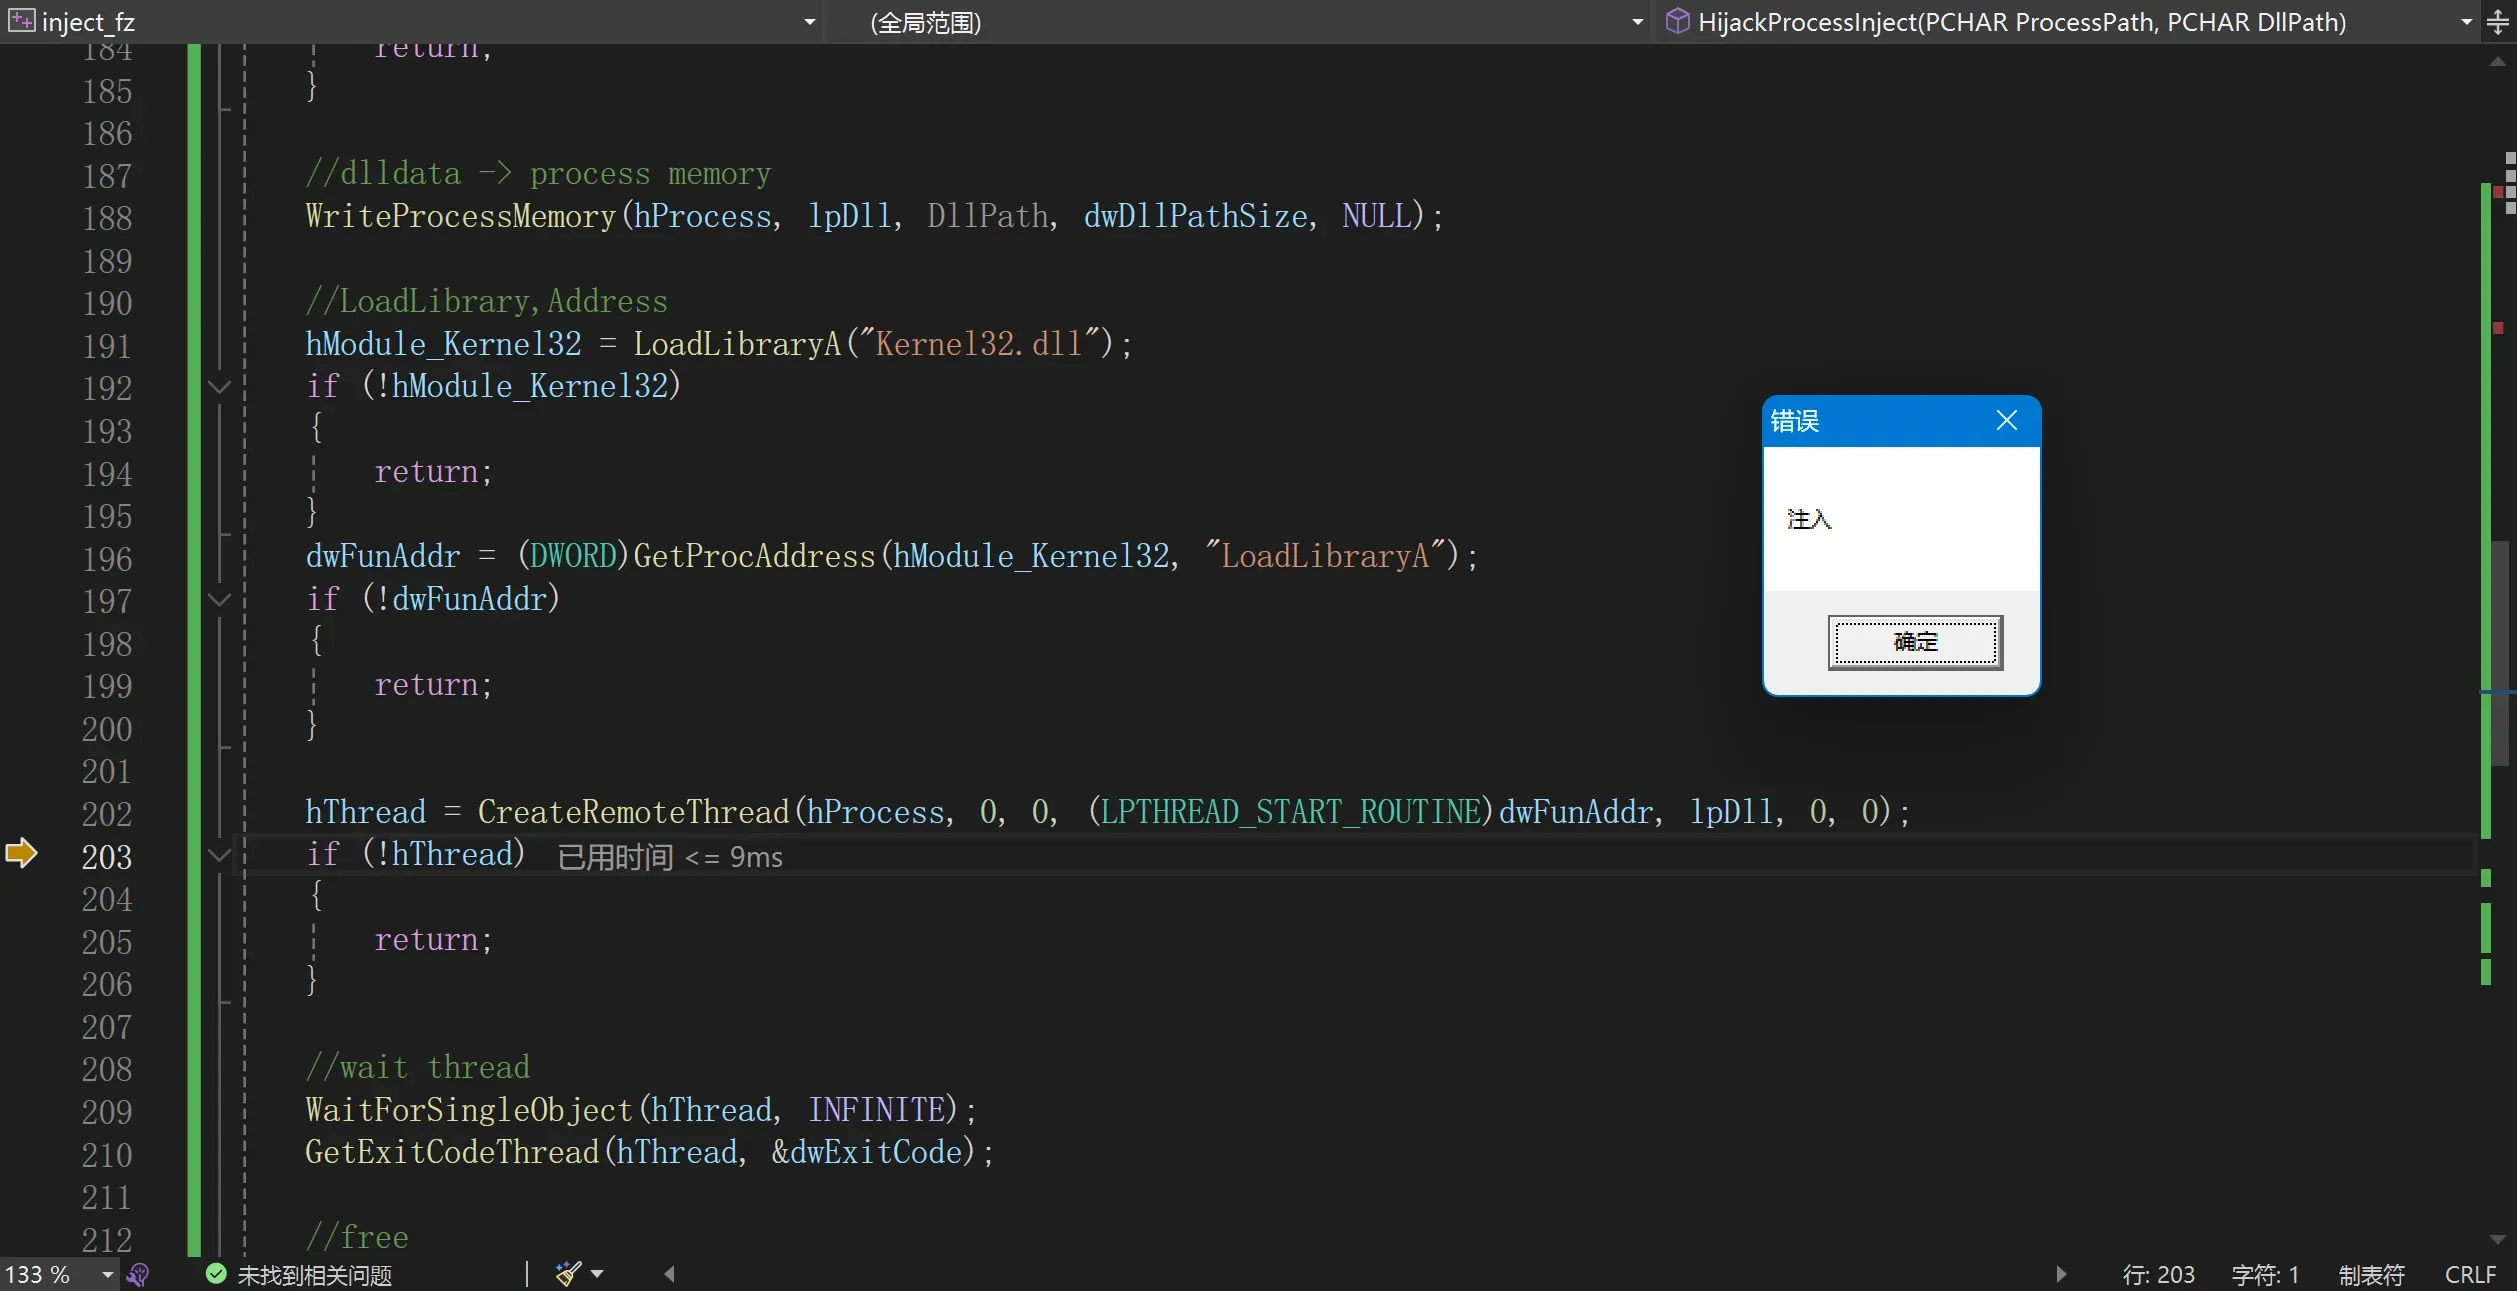Click the 未找到相关问题 status text
This screenshot has height=1291, width=2517.
coord(314,1275)
